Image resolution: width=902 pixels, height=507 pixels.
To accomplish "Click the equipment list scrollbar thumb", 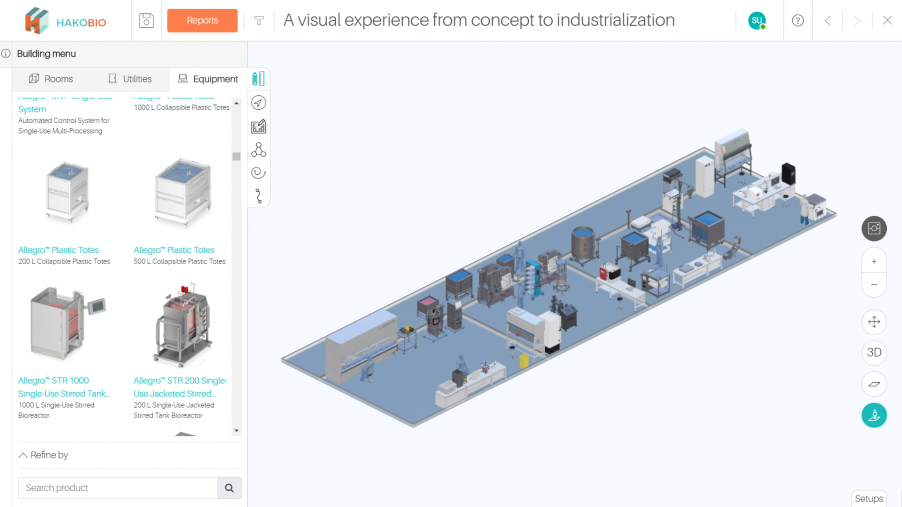I will 236,157.
